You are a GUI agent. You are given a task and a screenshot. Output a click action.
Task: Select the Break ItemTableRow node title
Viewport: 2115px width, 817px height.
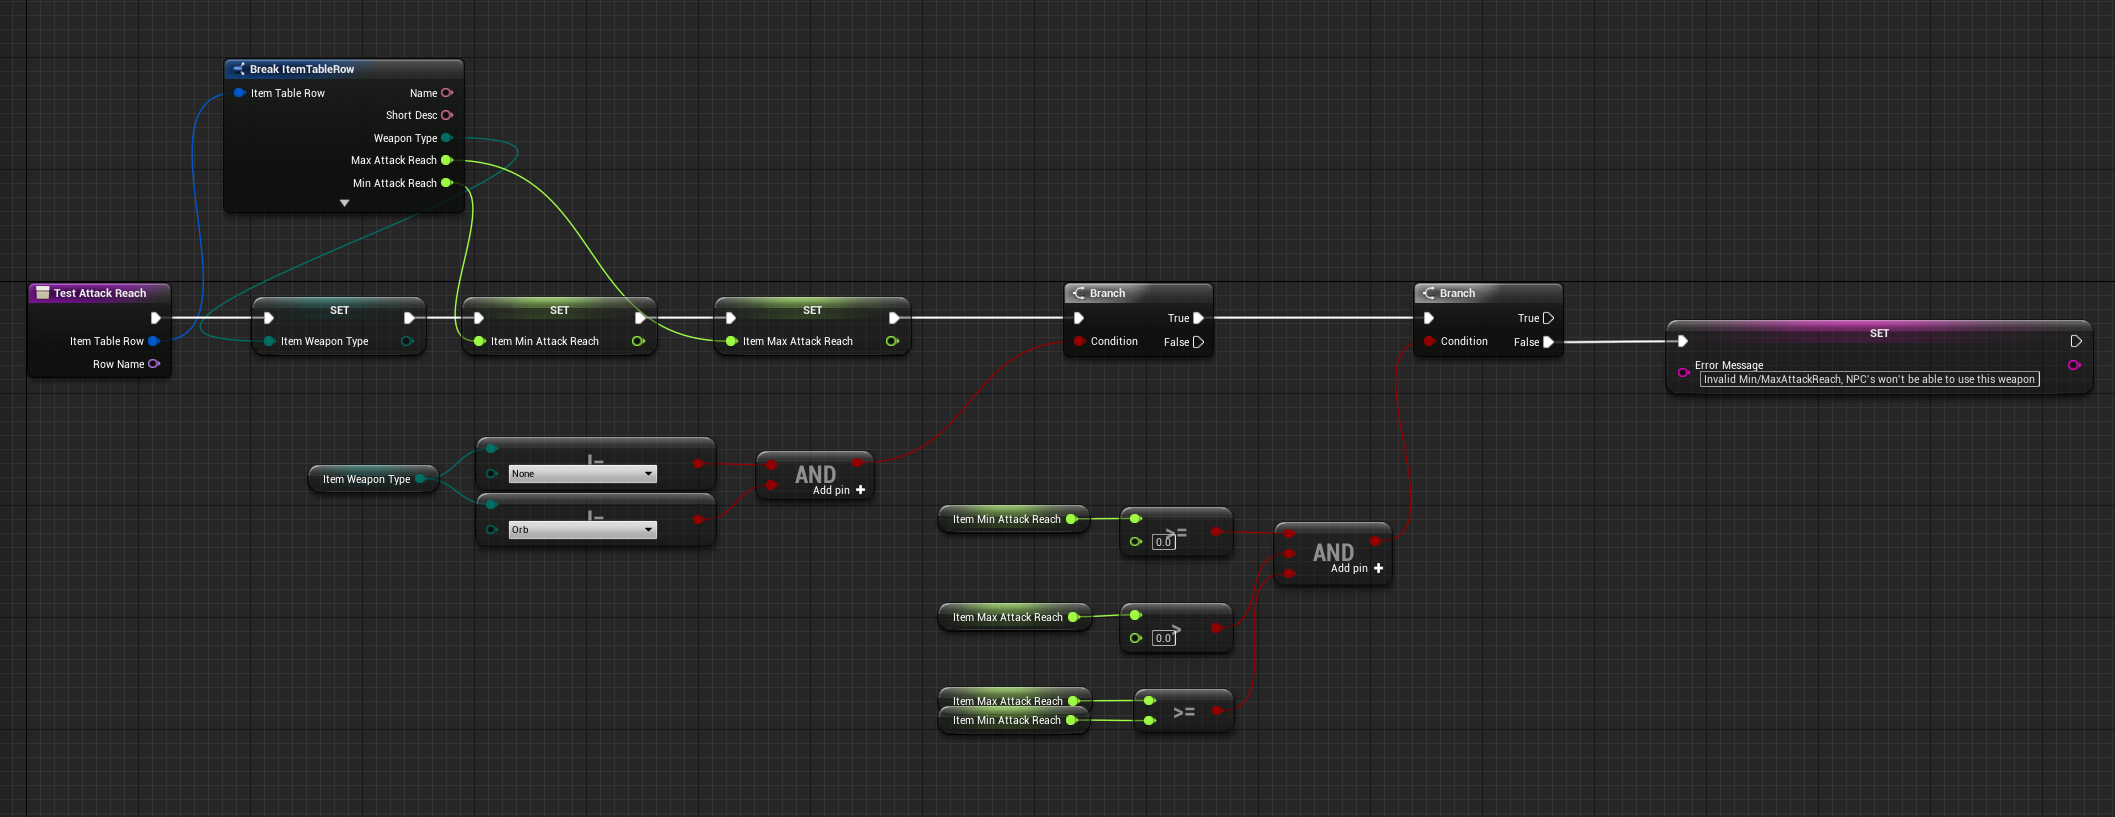coord(302,69)
